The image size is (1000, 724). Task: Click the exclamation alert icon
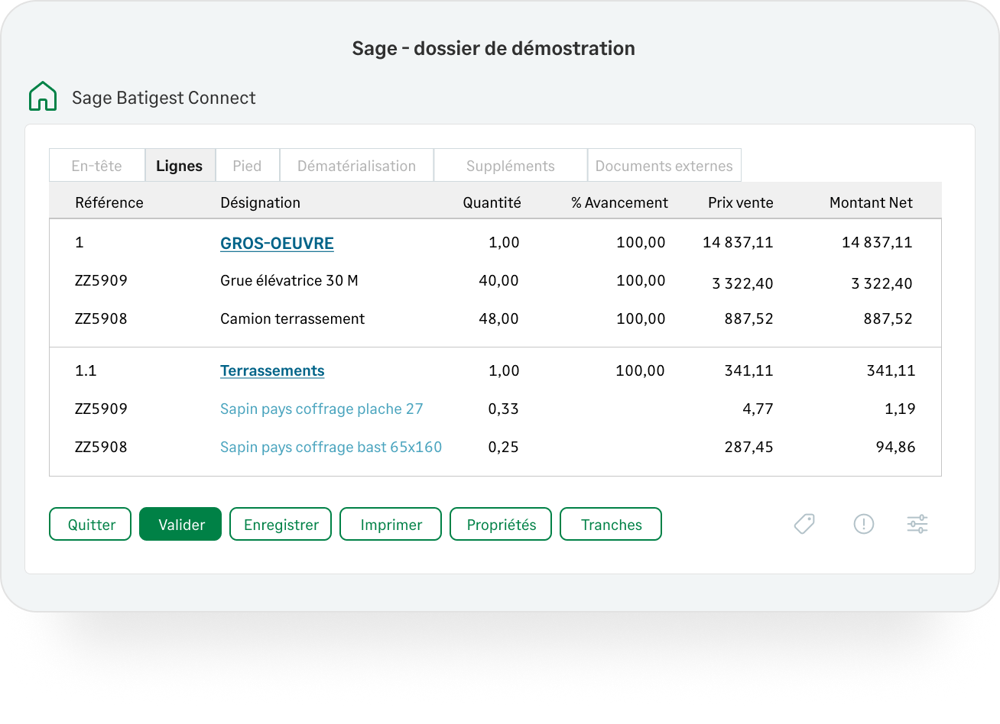point(864,524)
